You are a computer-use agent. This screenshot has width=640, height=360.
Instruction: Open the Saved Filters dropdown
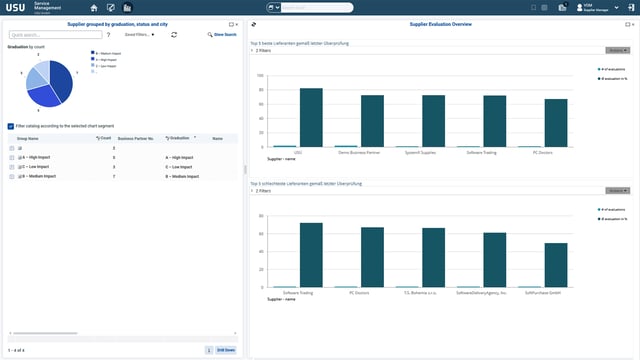(x=139, y=35)
